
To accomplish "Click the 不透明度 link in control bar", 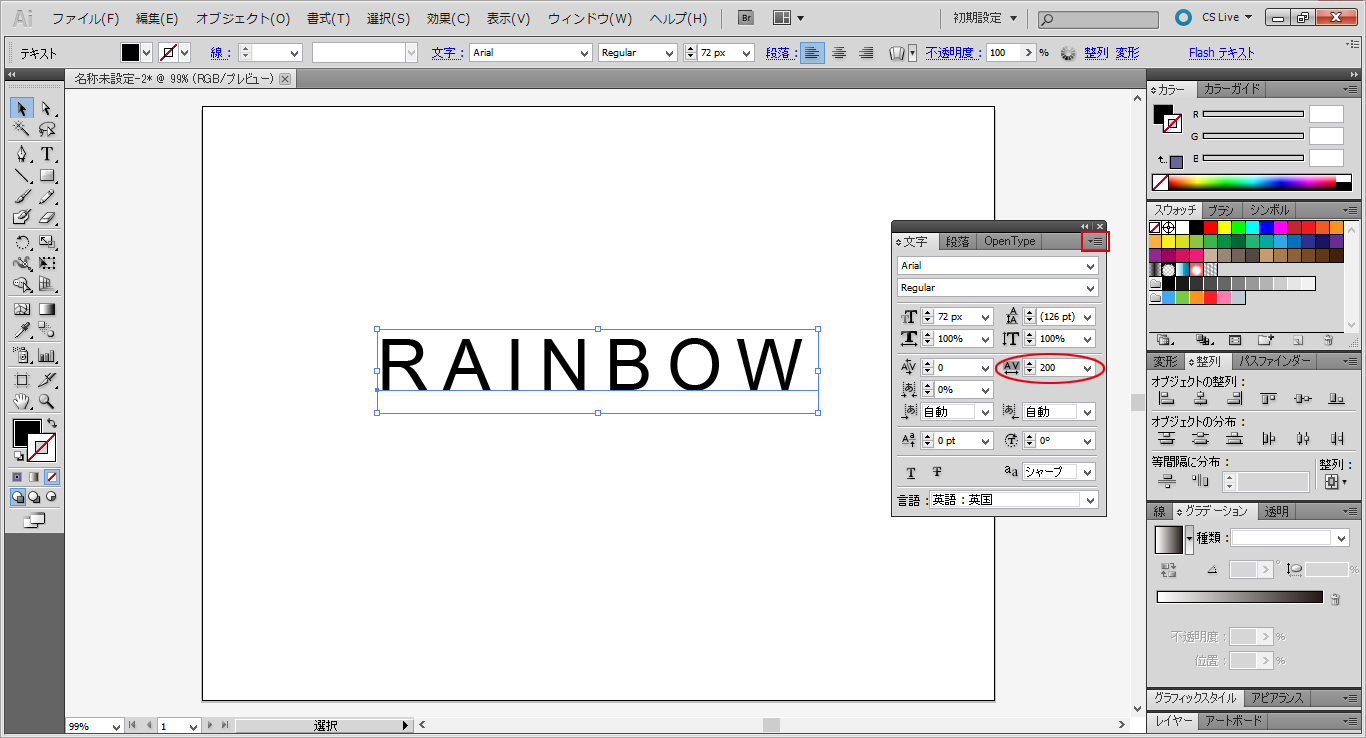I will (x=949, y=53).
